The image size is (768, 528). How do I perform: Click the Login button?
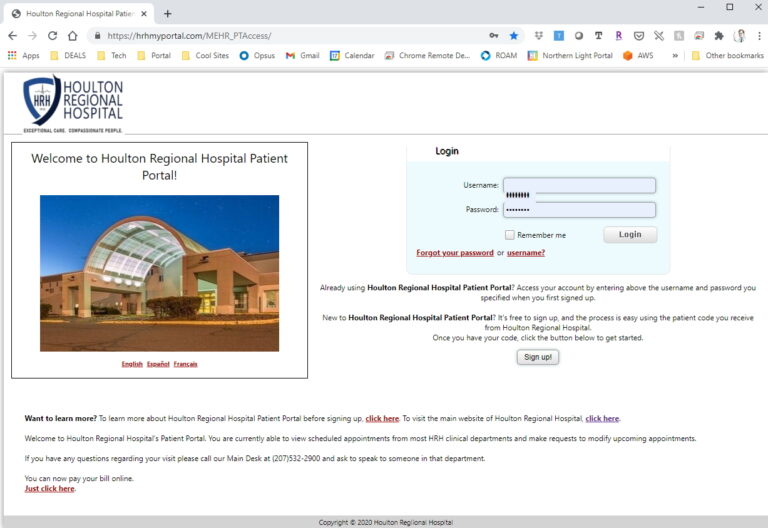630,235
